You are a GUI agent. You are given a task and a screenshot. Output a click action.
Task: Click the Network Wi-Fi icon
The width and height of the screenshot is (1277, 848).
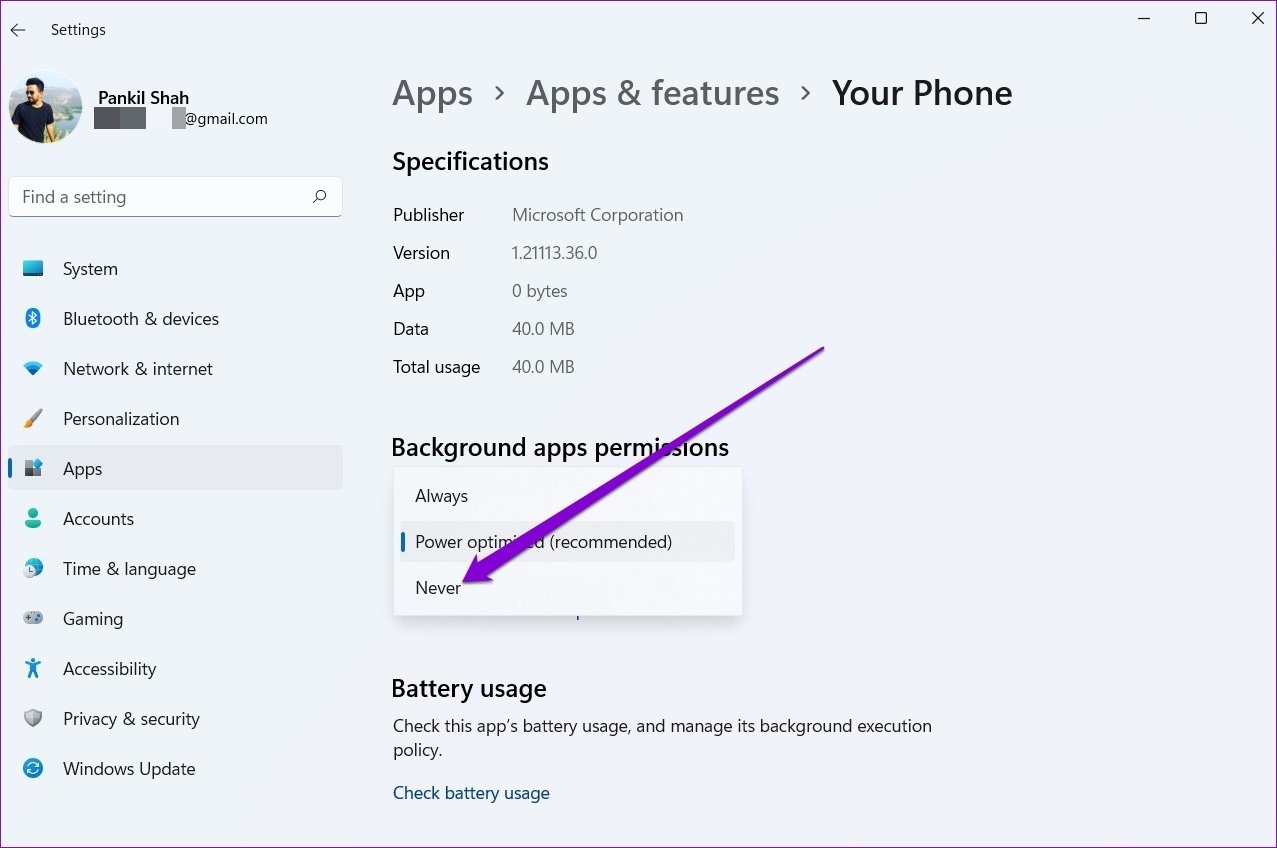click(33, 369)
